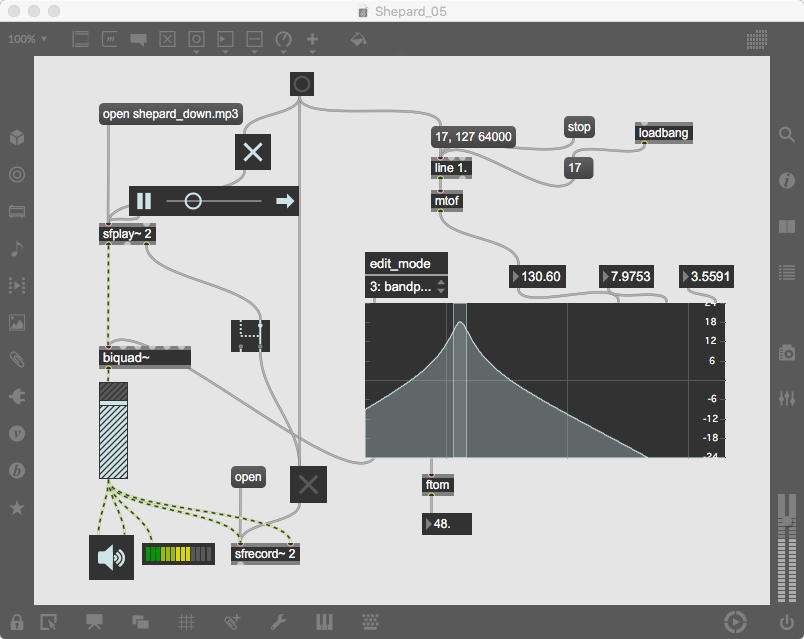Click the '17' message box
The height and width of the screenshot is (639, 804).
[578, 168]
